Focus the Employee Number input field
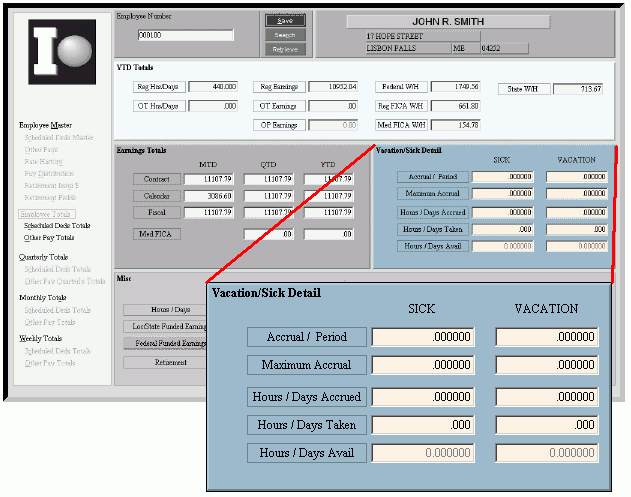The width and height of the screenshot is (631, 497). (185, 35)
